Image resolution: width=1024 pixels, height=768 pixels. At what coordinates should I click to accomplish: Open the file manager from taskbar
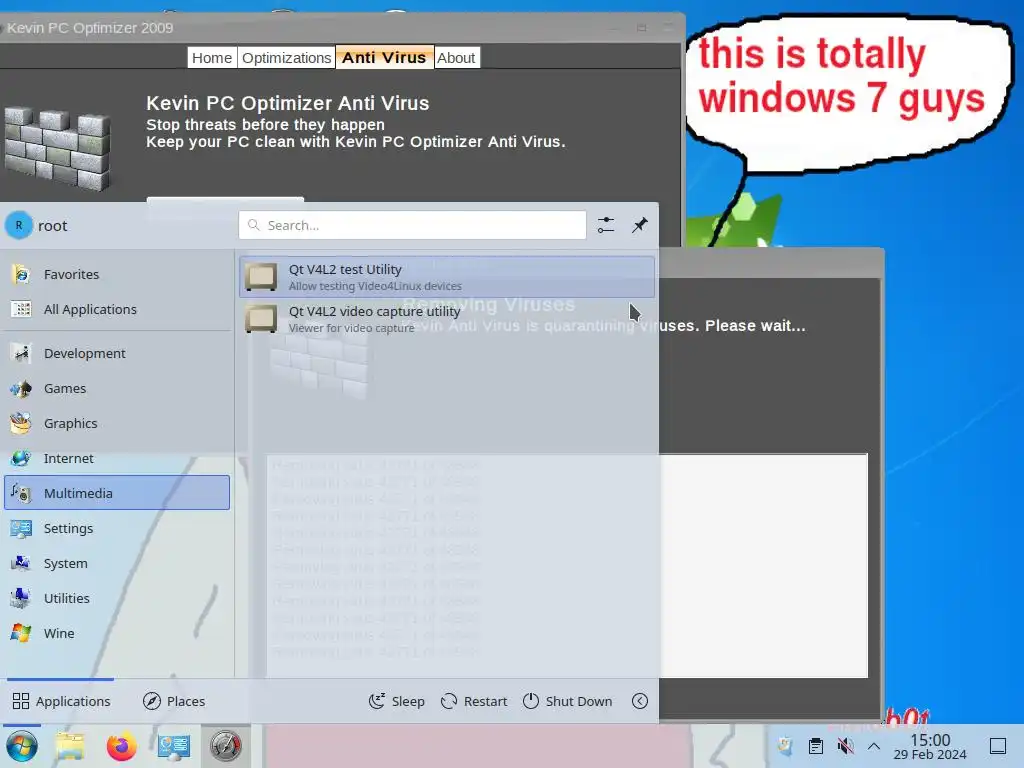[x=70, y=746]
